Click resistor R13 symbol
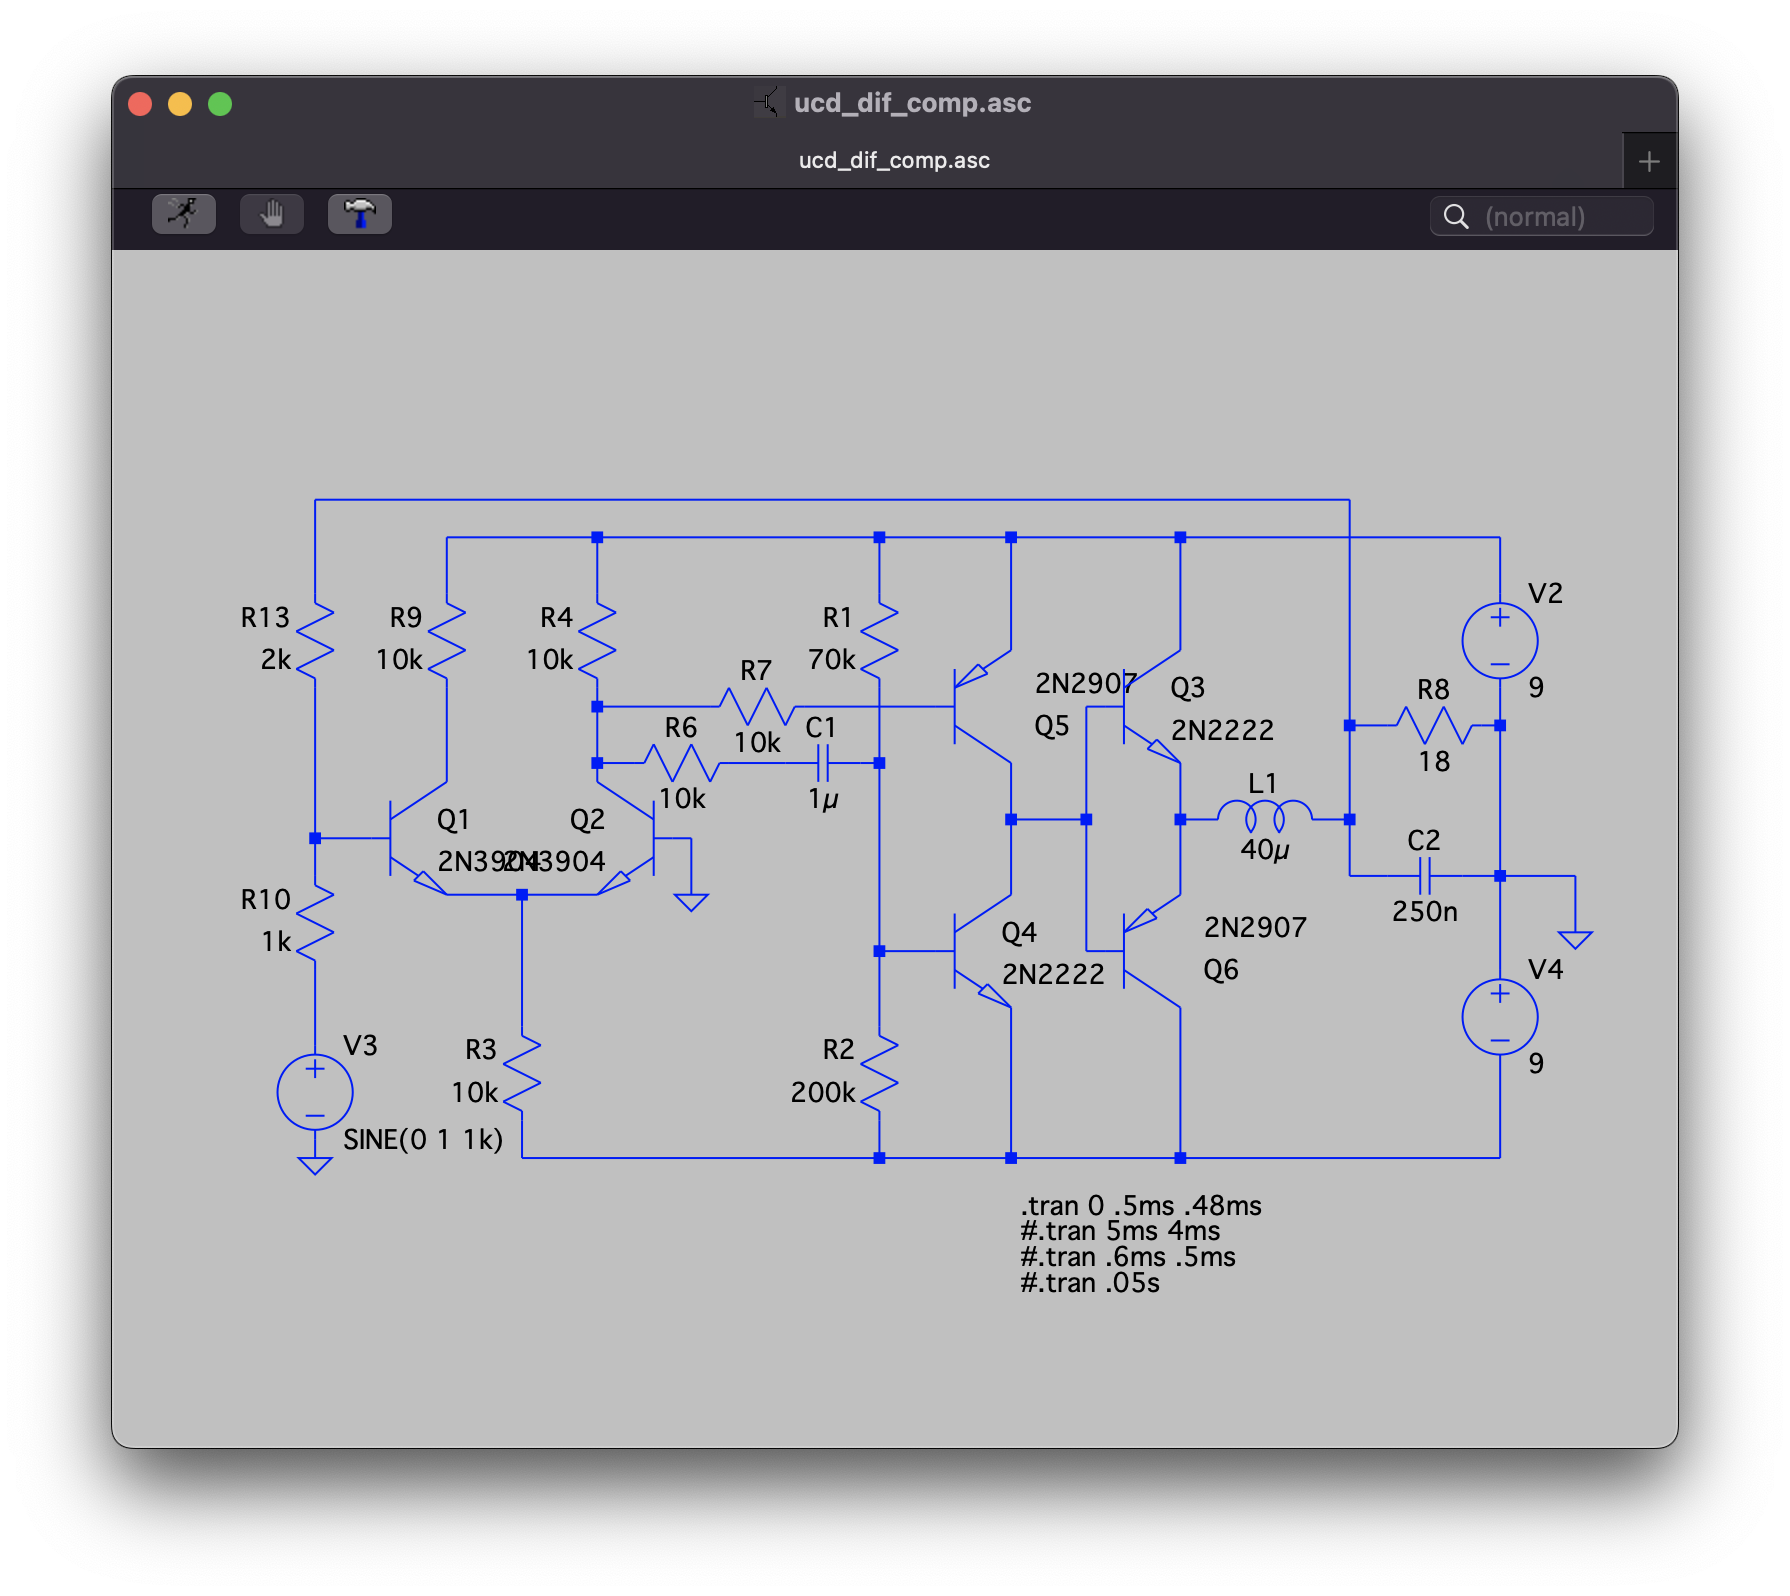The image size is (1790, 1596). pyautogui.click(x=315, y=641)
